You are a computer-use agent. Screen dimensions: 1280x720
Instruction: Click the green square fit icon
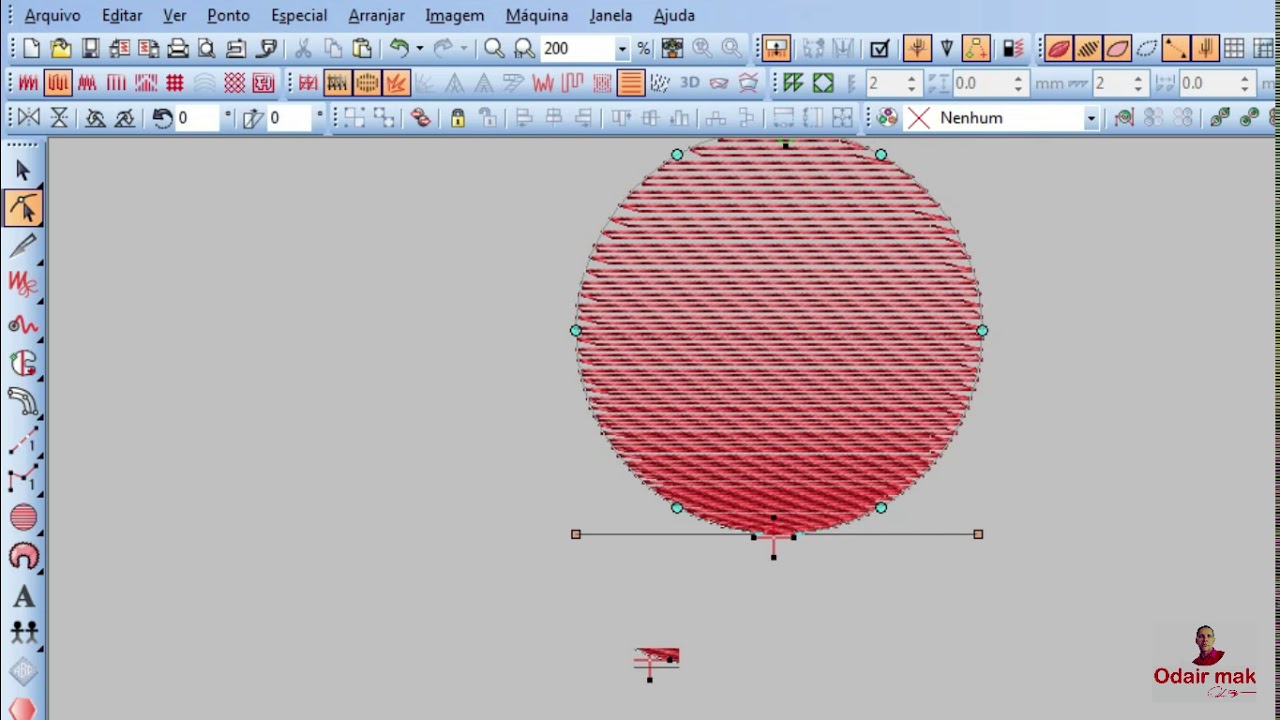point(823,83)
